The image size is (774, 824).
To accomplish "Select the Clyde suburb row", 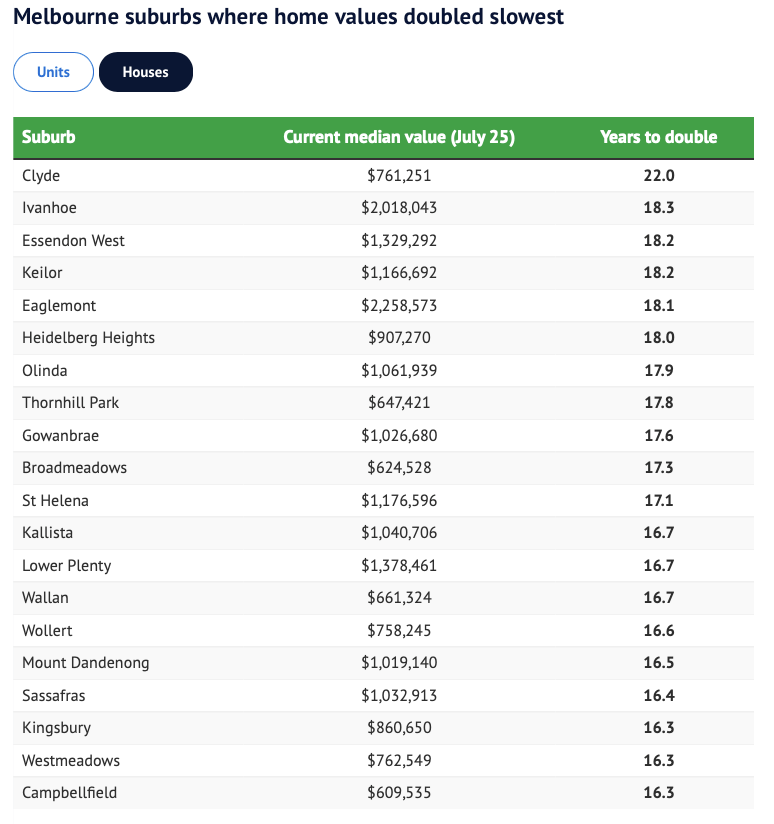I will (x=41, y=175).
